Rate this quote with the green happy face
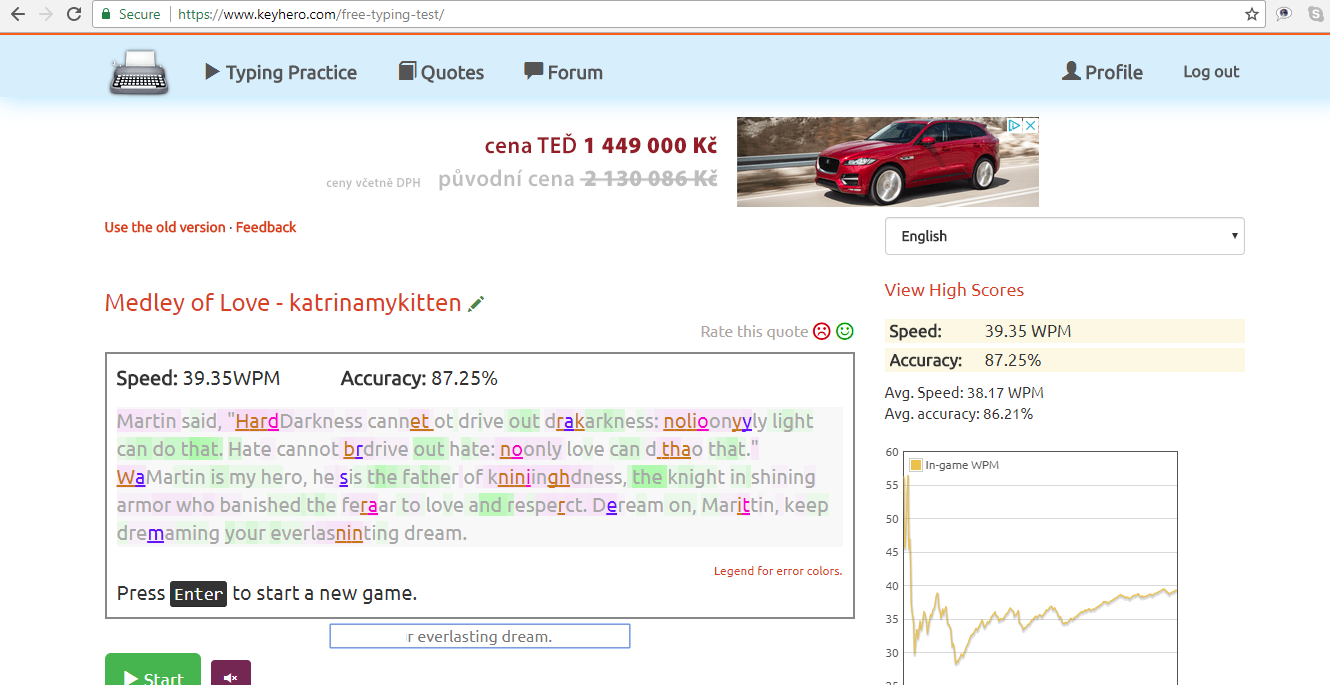The width and height of the screenshot is (1330, 685). (x=845, y=331)
